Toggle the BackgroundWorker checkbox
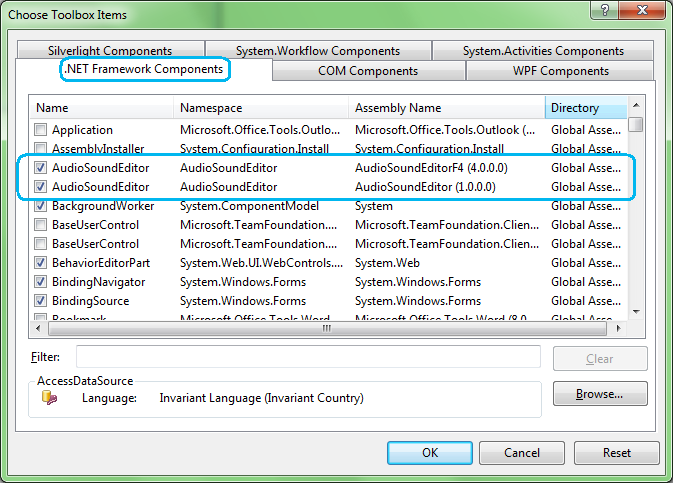This screenshot has width=673, height=483. click(41, 206)
